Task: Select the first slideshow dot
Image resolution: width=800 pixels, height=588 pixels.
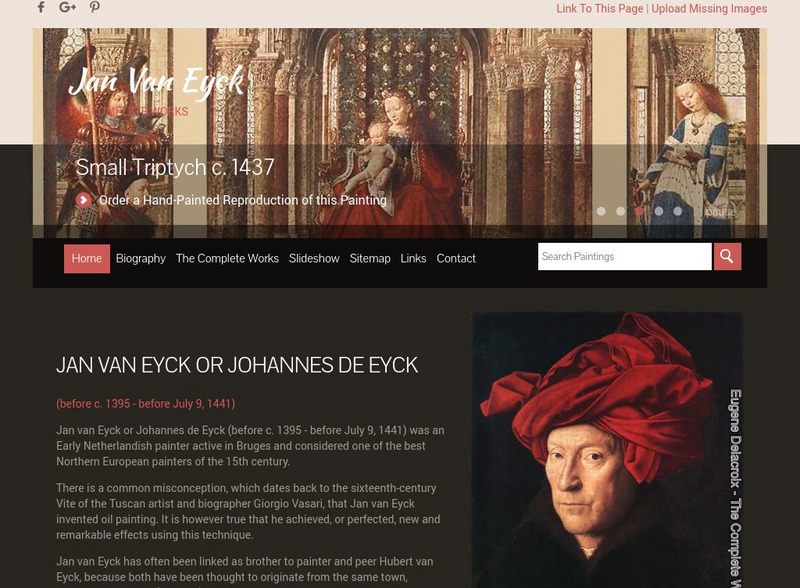Action: [601, 211]
